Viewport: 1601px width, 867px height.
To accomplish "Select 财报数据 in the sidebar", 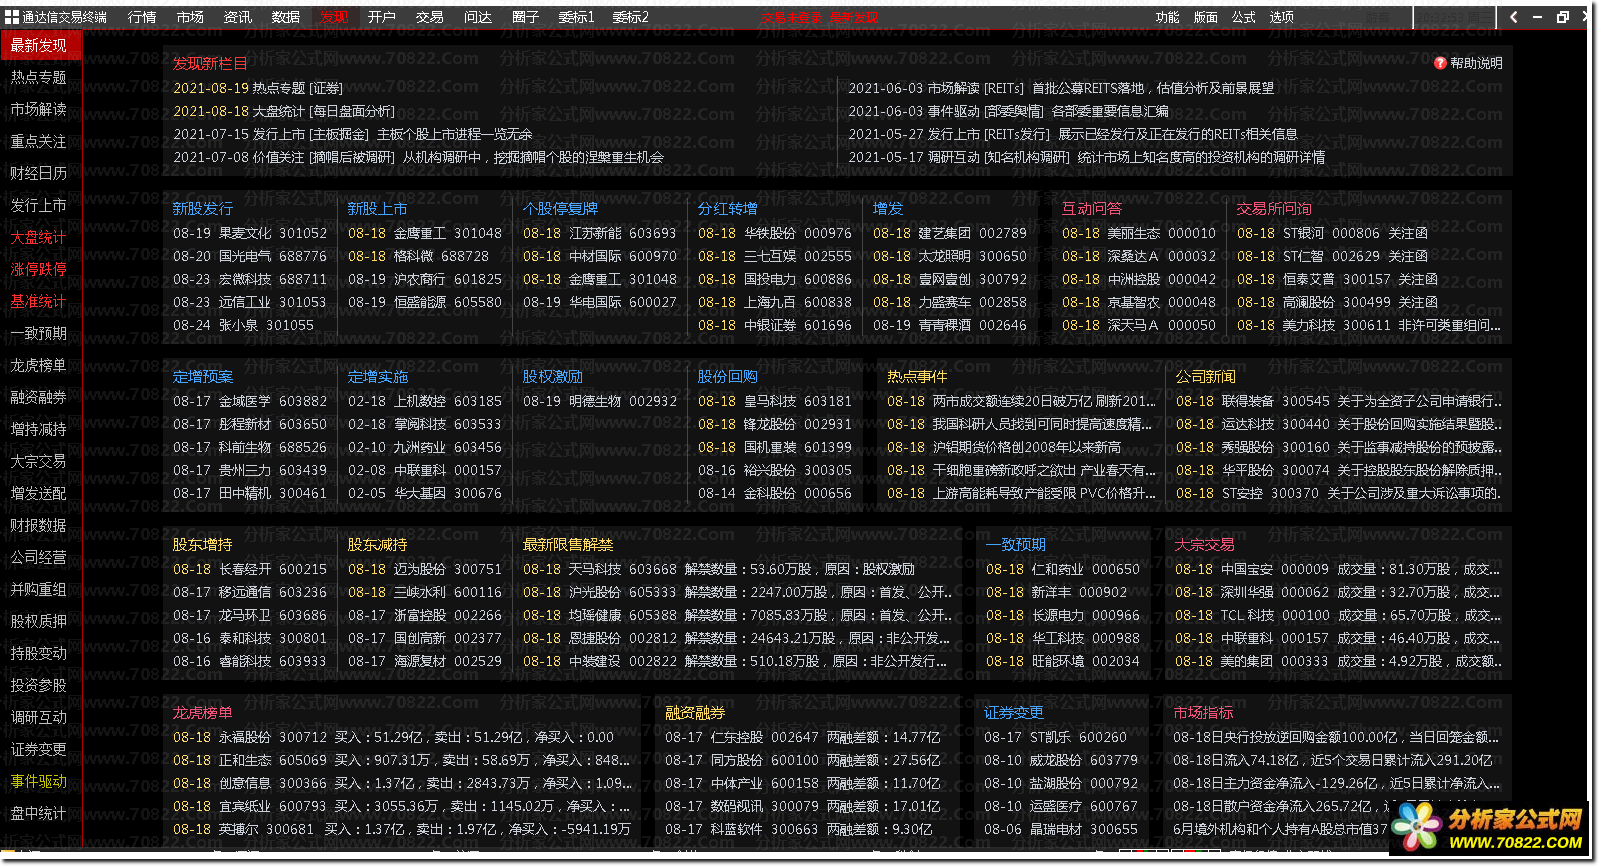I will (39, 525).
